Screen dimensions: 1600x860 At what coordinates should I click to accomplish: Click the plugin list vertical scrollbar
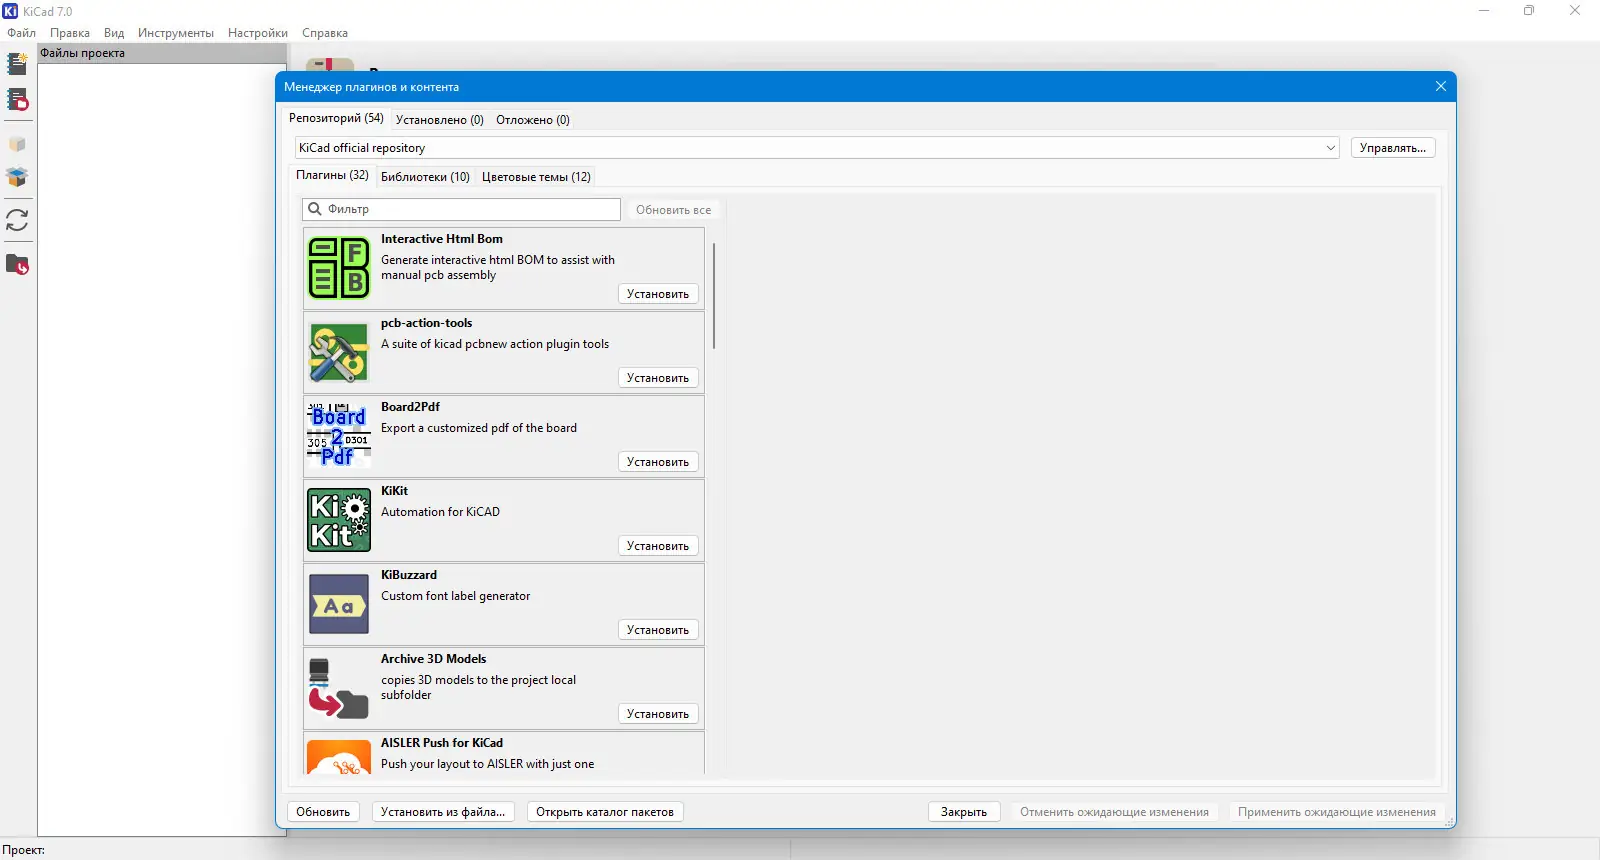[x=714, y=296]
